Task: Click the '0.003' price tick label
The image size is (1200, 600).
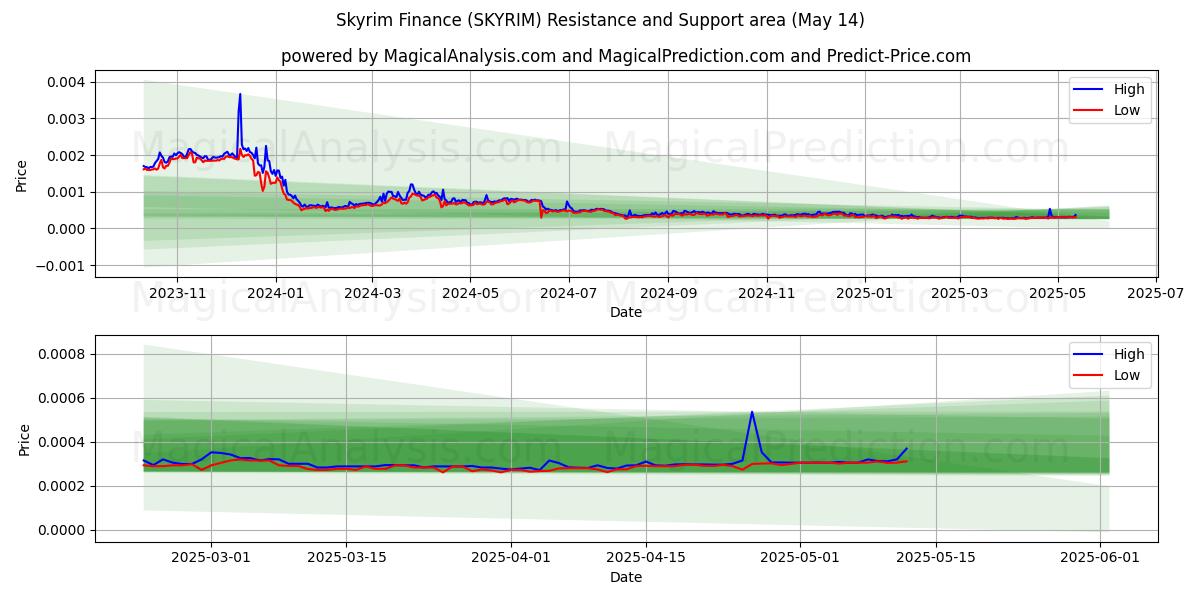Action: 67,119
